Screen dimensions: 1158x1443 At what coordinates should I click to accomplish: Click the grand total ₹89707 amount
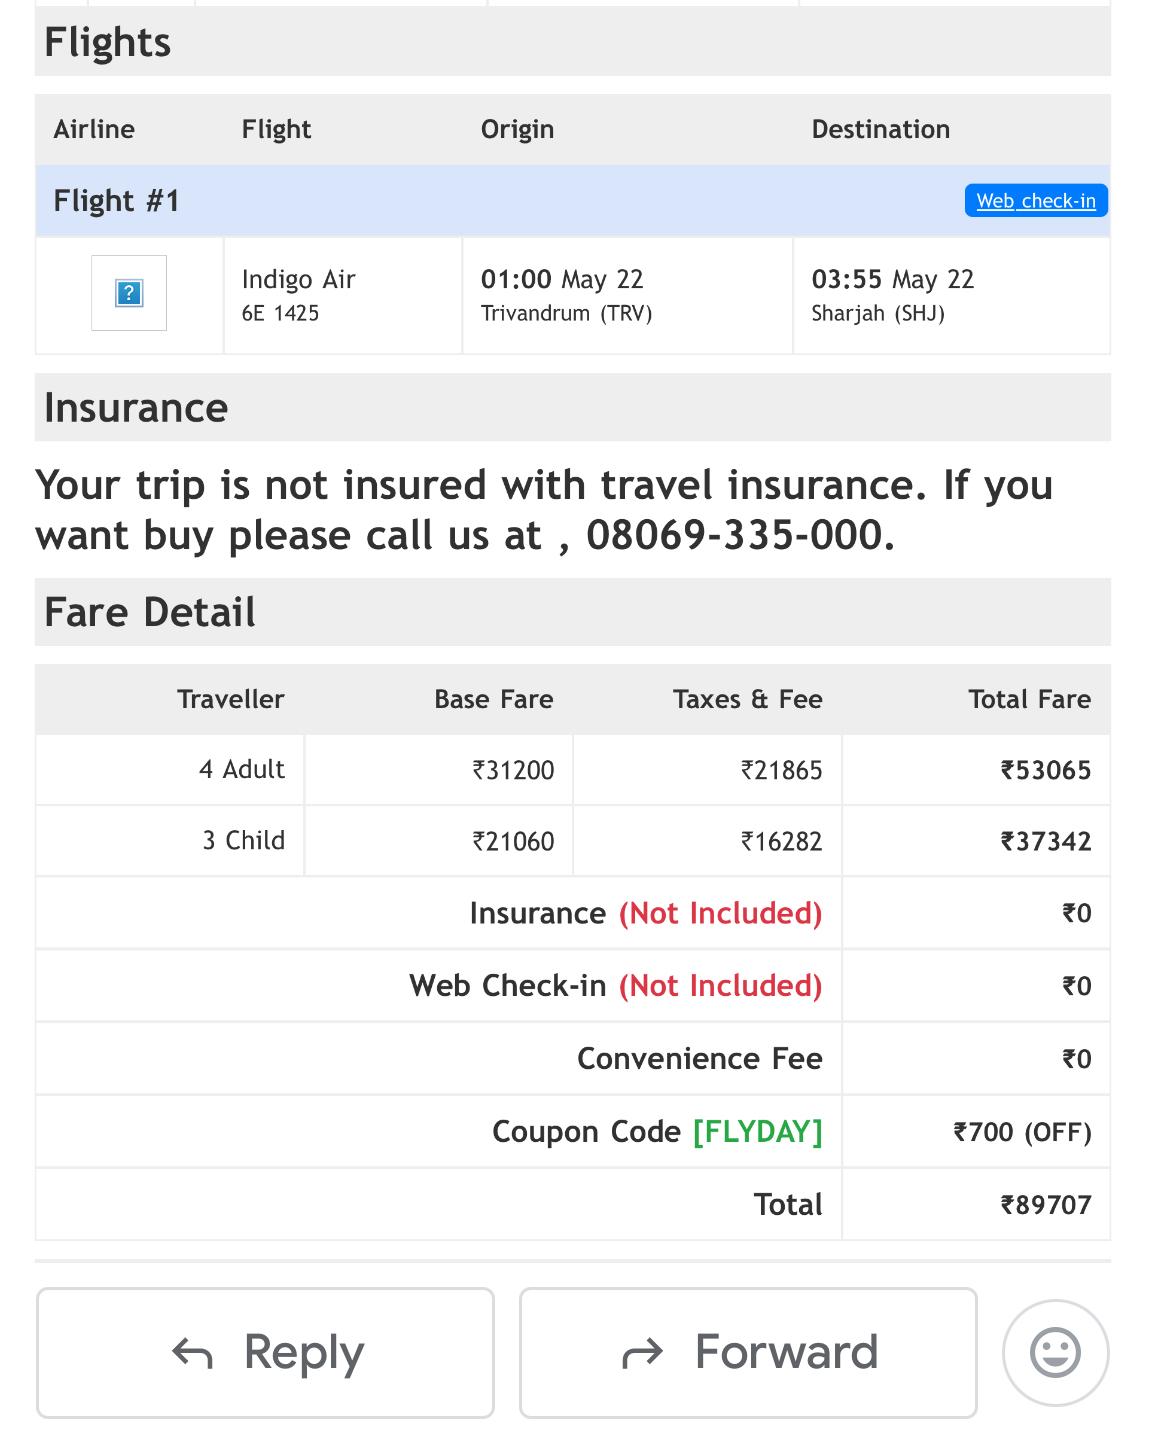[1046, 1204]
